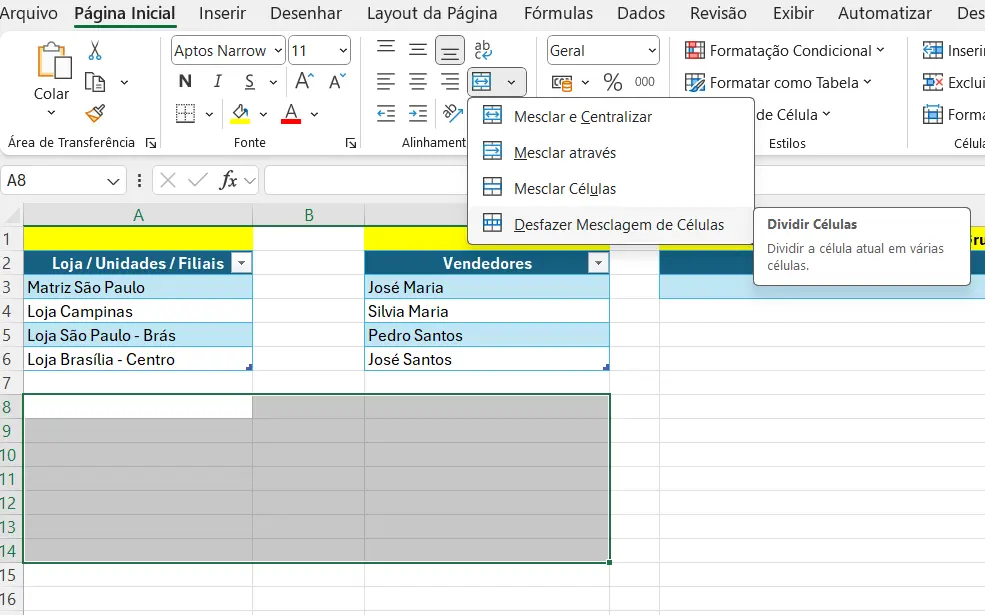This screenshot has width=985, height=615.
Task: Choose Desfazer Mesclagem de Células option
Action: 618,225
